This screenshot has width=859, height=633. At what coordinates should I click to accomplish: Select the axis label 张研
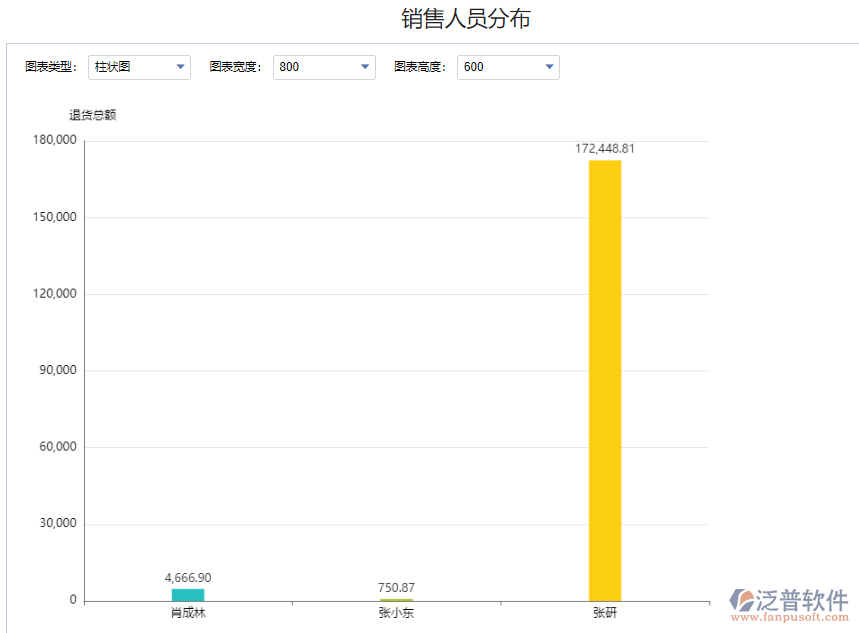pyautogui.click(x=604, y=612)
